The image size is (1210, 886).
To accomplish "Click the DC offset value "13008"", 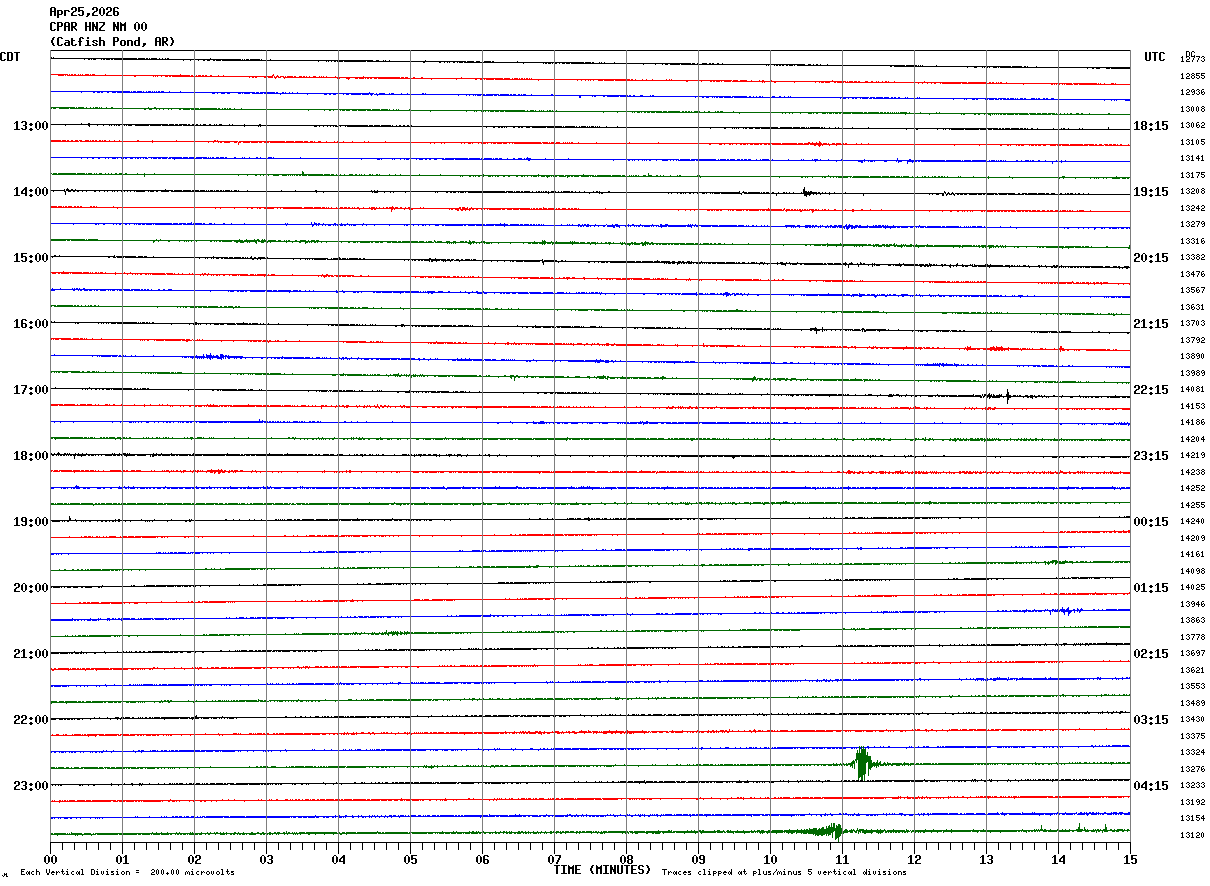I will coord(1192,110).
